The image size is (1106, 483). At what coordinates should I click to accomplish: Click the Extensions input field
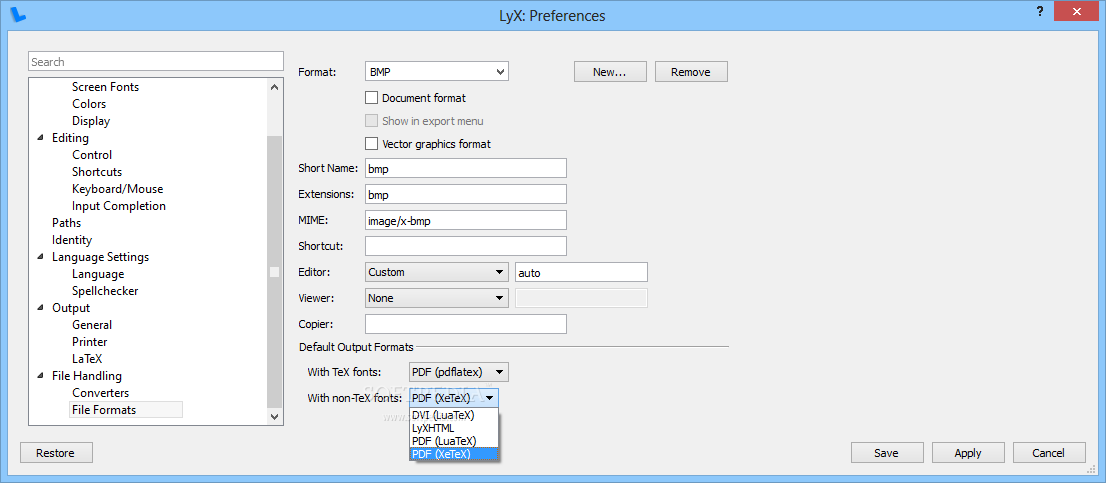[466, 194]
